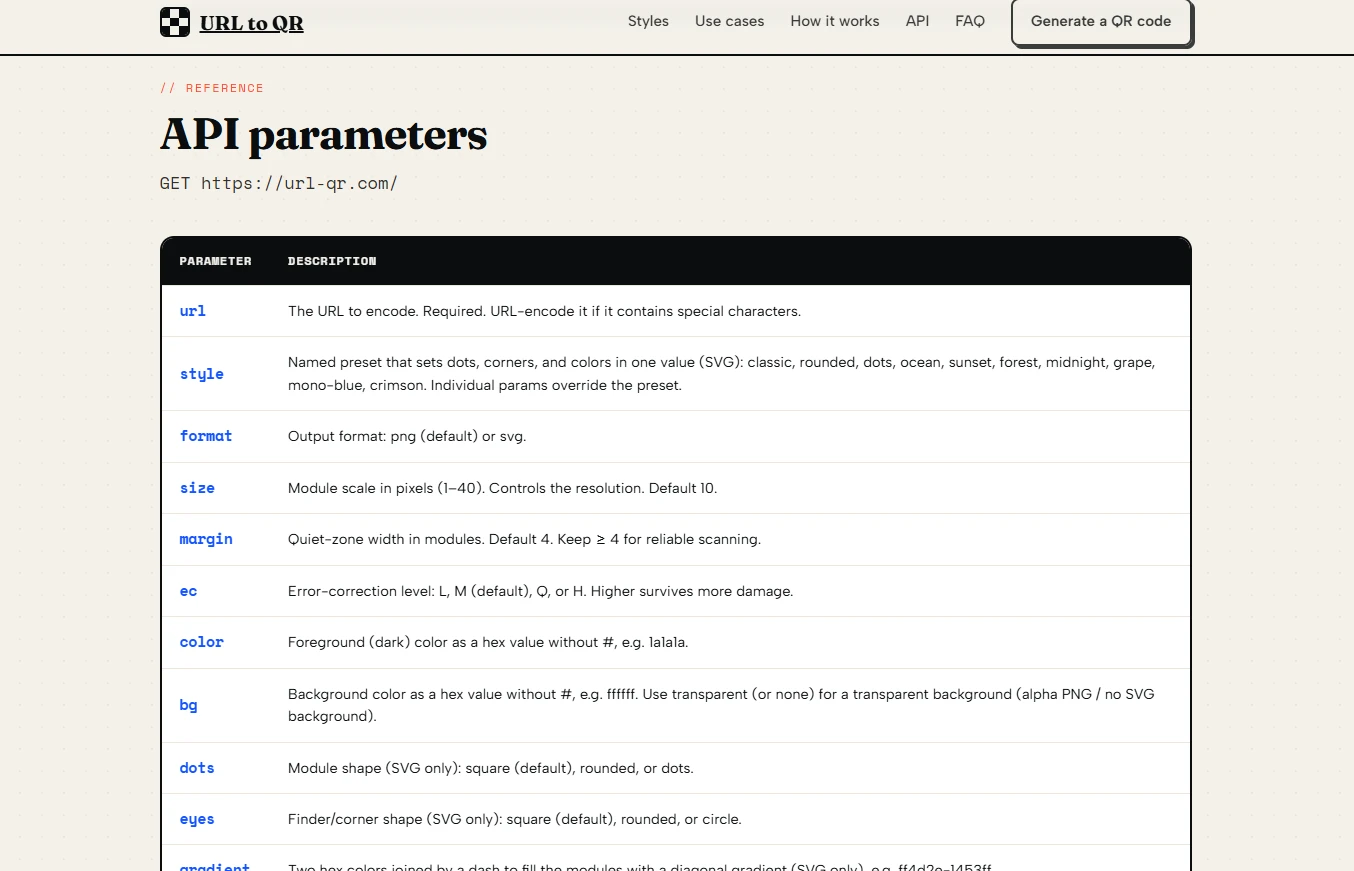The height and width of the screenshot is (871, 1354).
Task: Select the eyes parameter name
Action: [x=197, y=819]
